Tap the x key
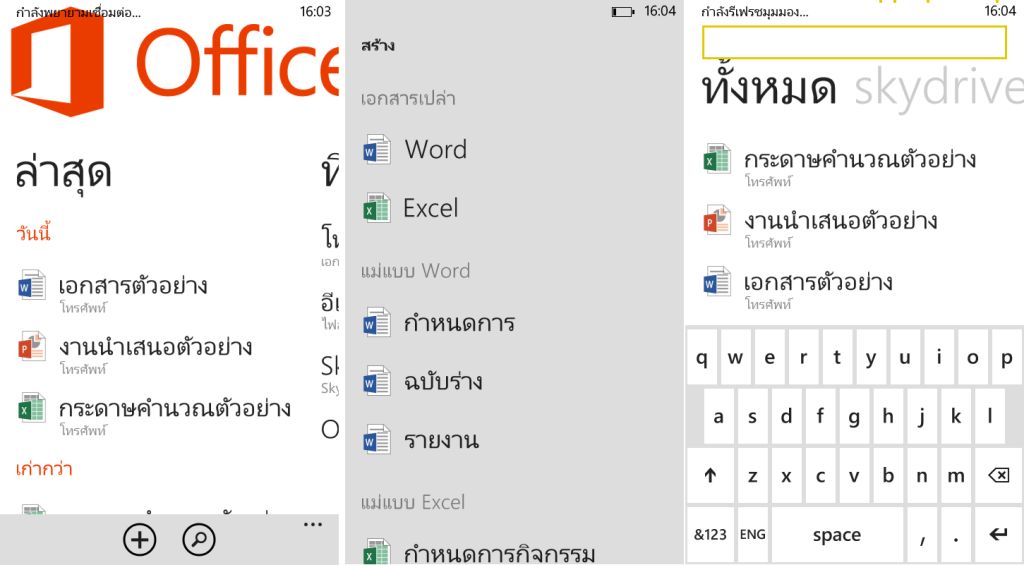This screenshot has height=565, width=1024. click(x=786, y=476)
